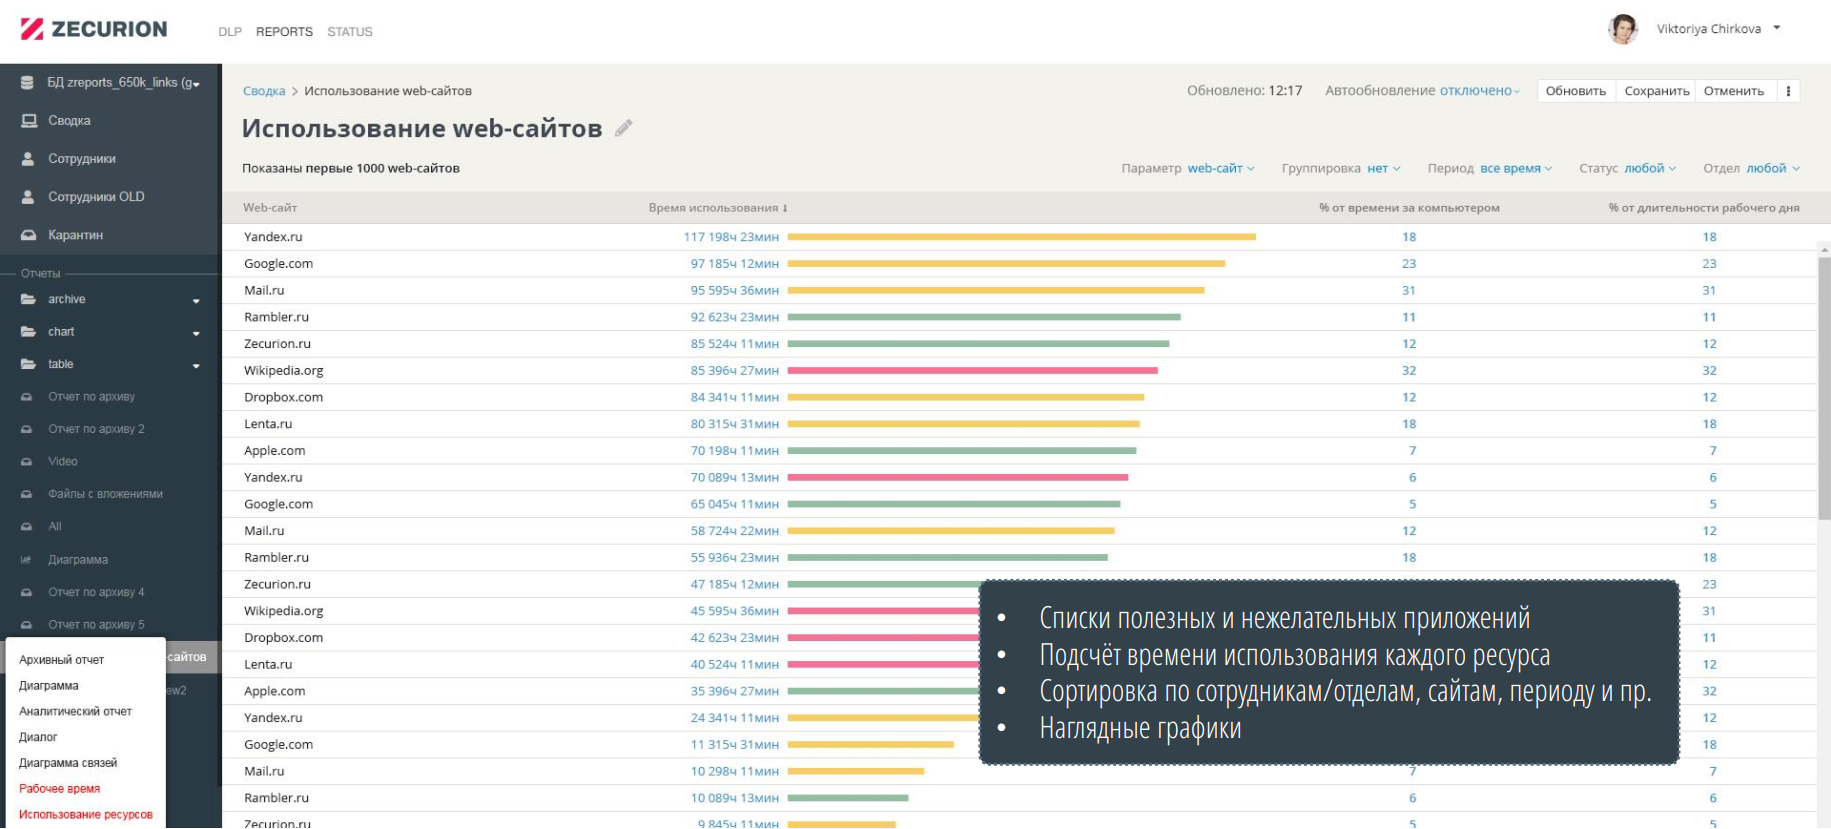The image size is (1831, 829).
Task: Click the Zecurion logo
Action: click(x=94, y=29)
